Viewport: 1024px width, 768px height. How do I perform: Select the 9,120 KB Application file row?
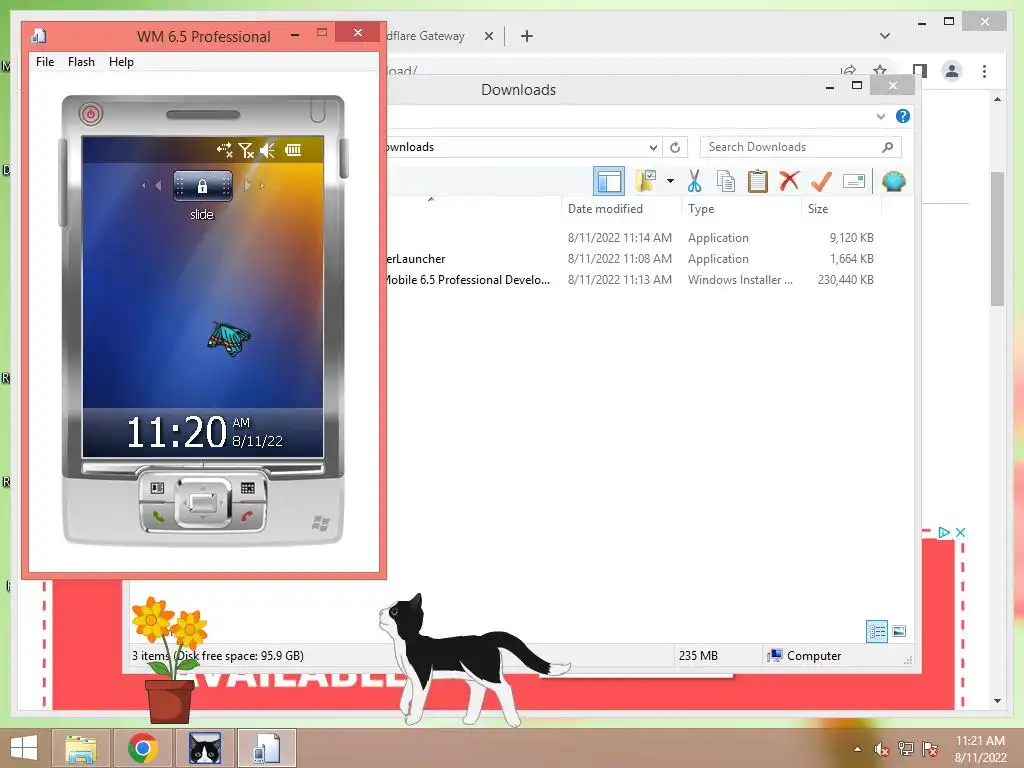click(632, 238)
